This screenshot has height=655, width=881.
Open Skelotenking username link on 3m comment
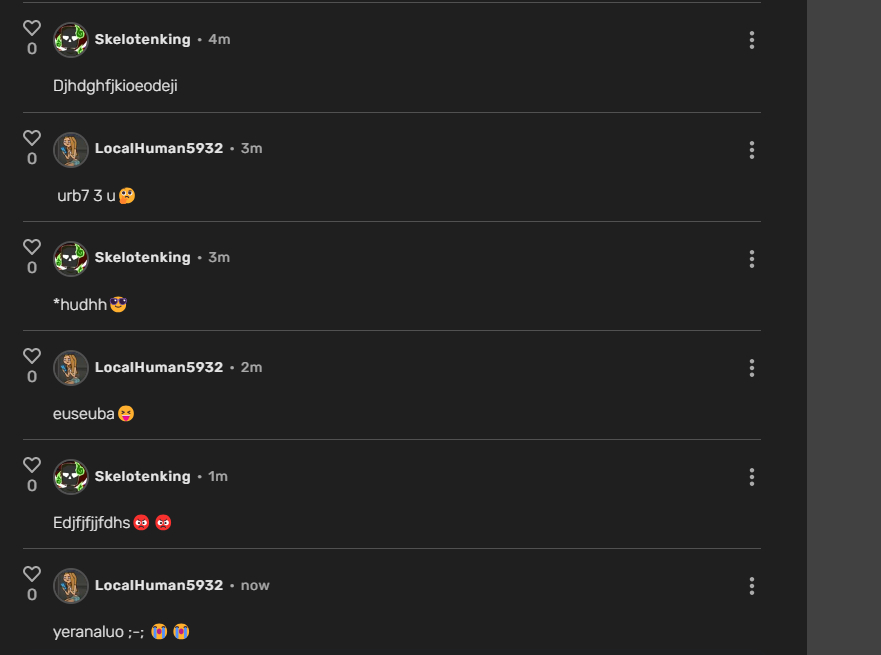click(x=143, y=257)
